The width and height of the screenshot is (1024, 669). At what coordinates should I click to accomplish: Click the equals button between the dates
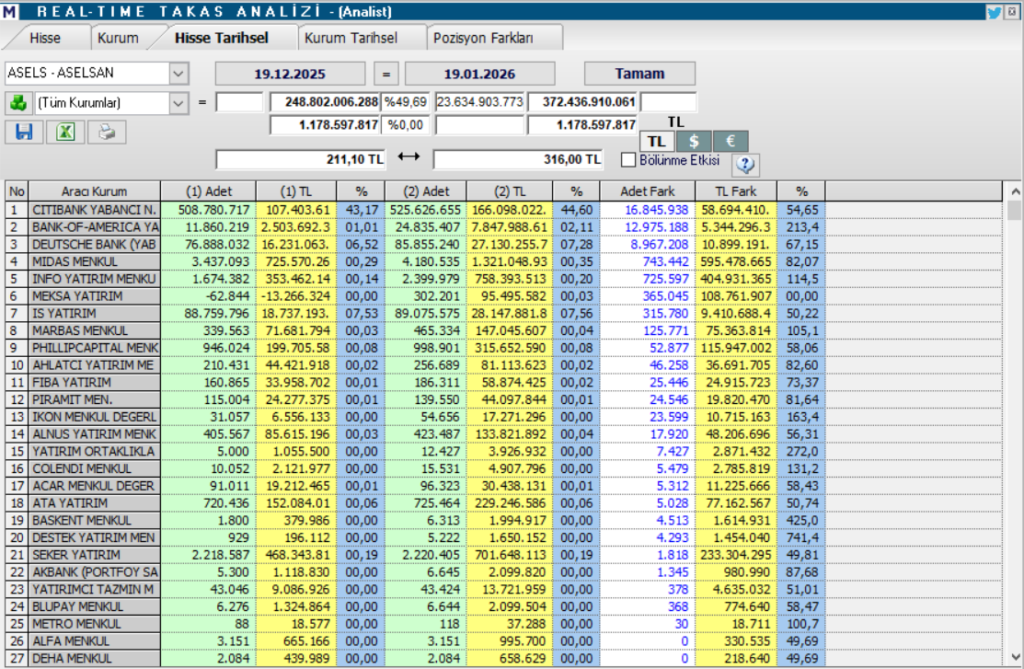point(388,74)
